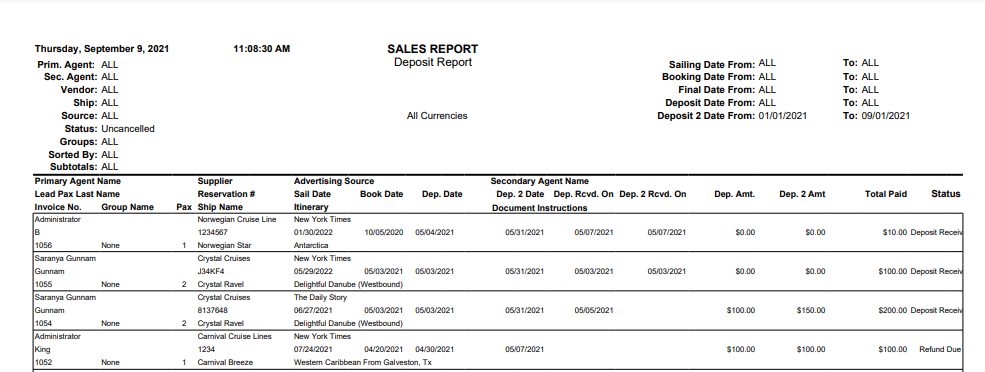Screen dimensions: 985x372
Task: Click the Western Caribbean From Galveston itinerary
Action: pos(362,363)
